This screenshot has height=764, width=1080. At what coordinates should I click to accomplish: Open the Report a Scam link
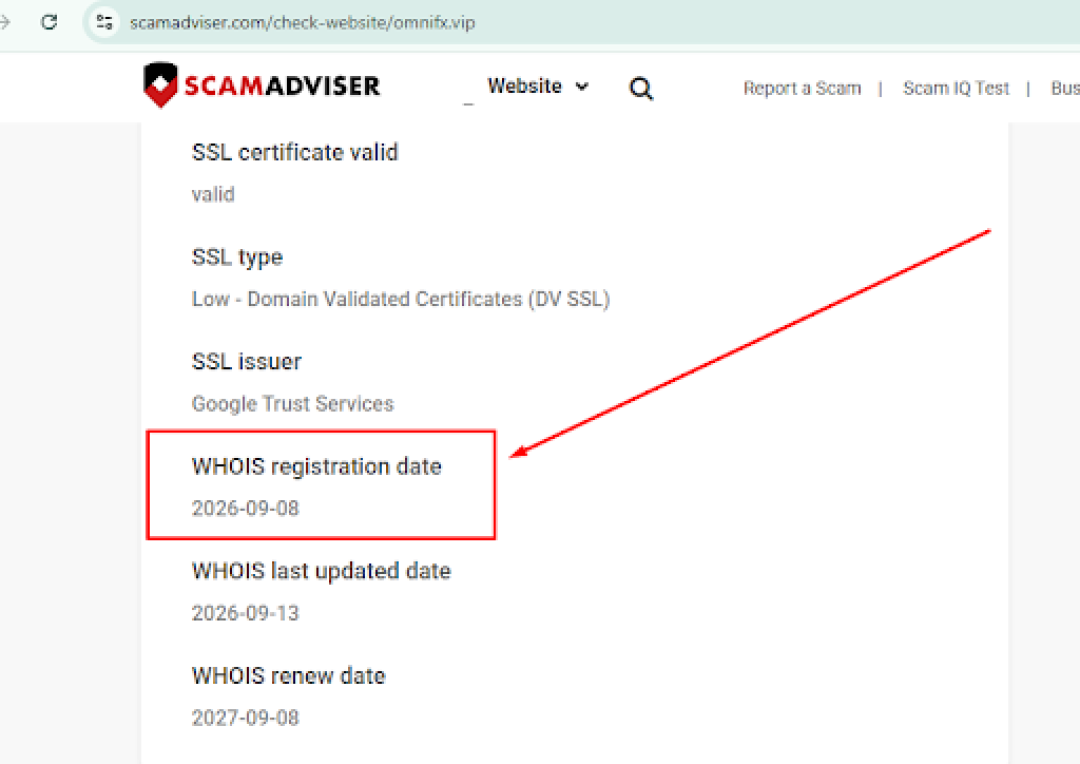coord(802,88)
